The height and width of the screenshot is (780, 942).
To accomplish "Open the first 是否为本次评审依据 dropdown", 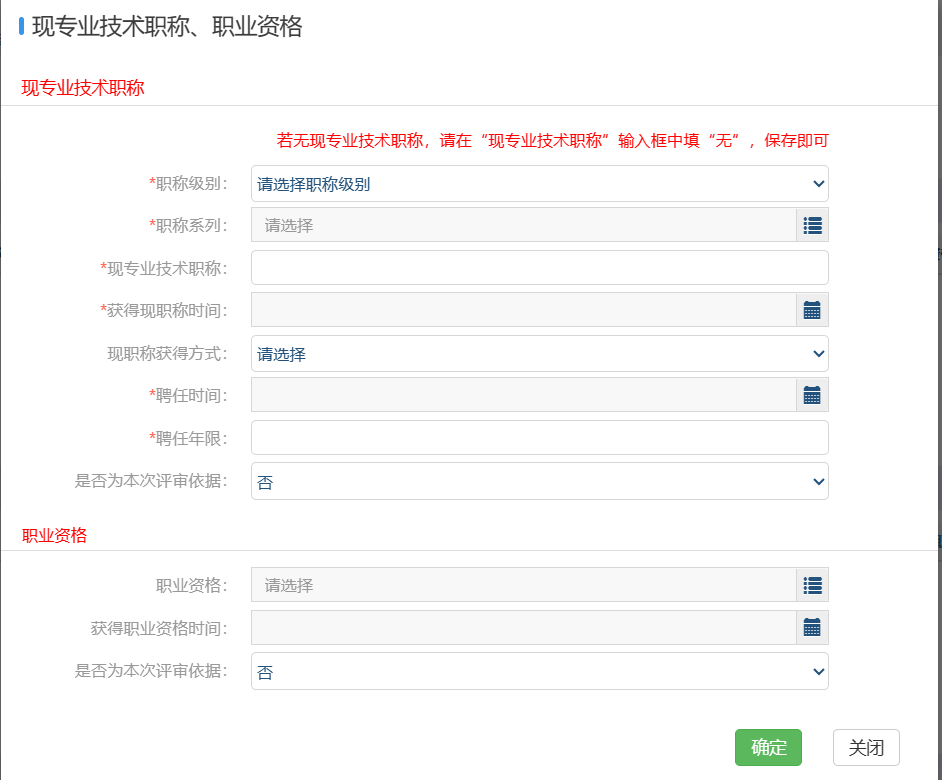I will click(x=540, y=481).
